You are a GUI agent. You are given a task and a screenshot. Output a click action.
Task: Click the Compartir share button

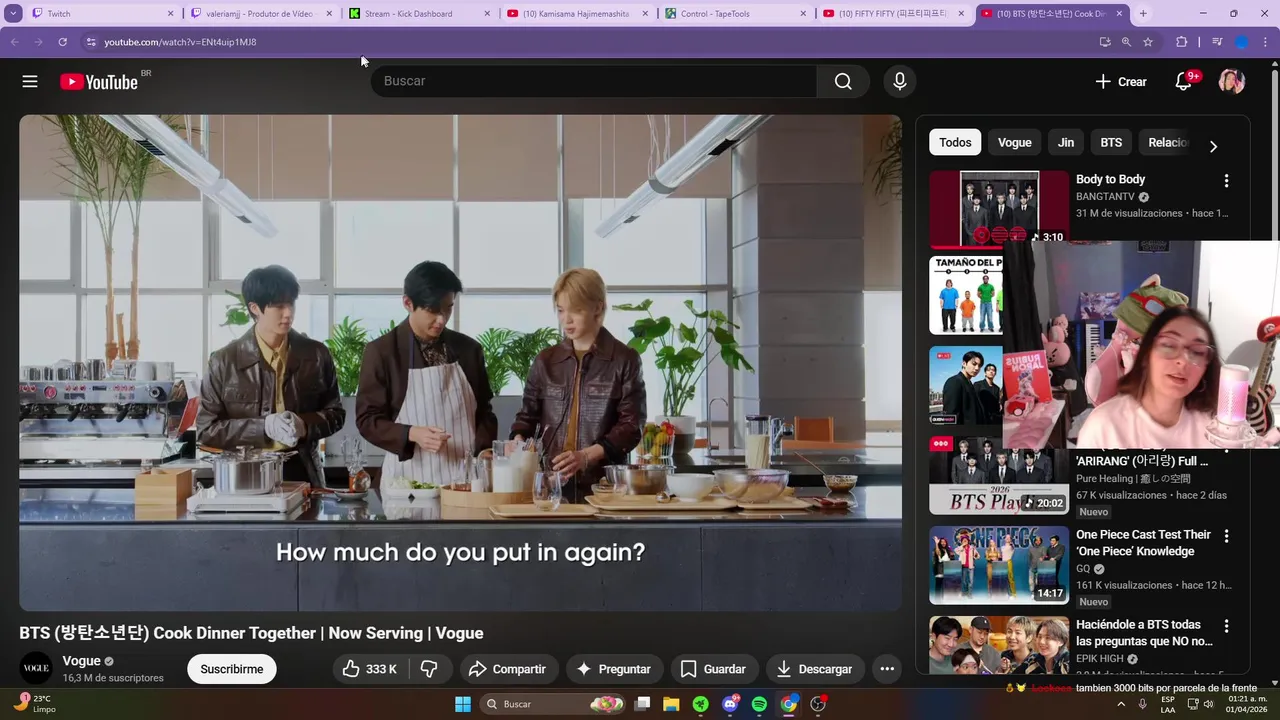click(x=507, y=669)
